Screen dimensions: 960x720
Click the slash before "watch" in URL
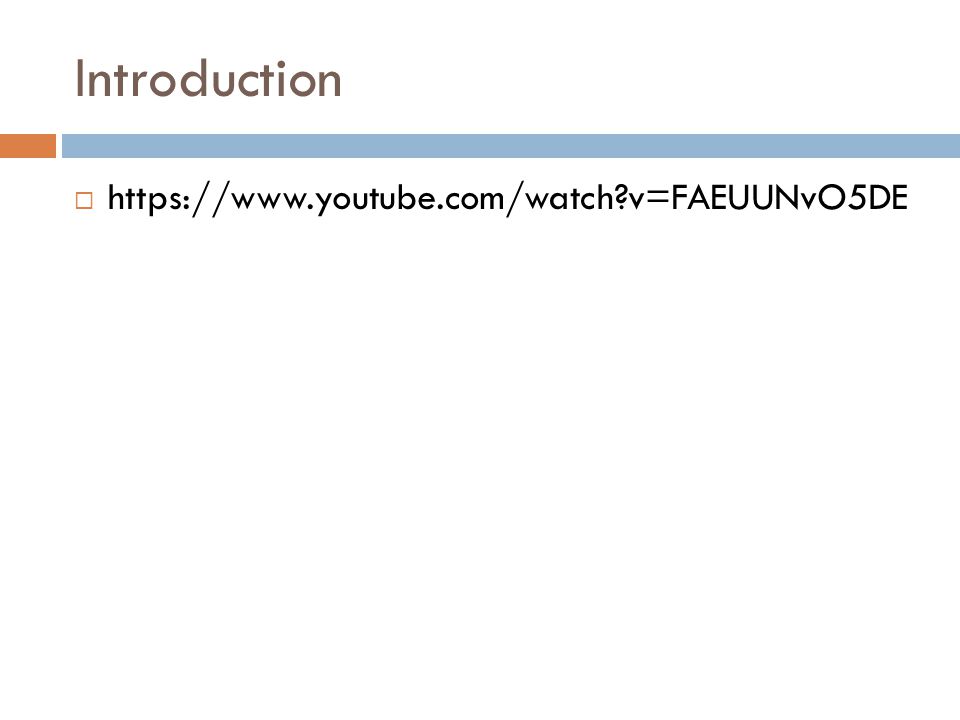pyautogui.click(x=514, y=199)
